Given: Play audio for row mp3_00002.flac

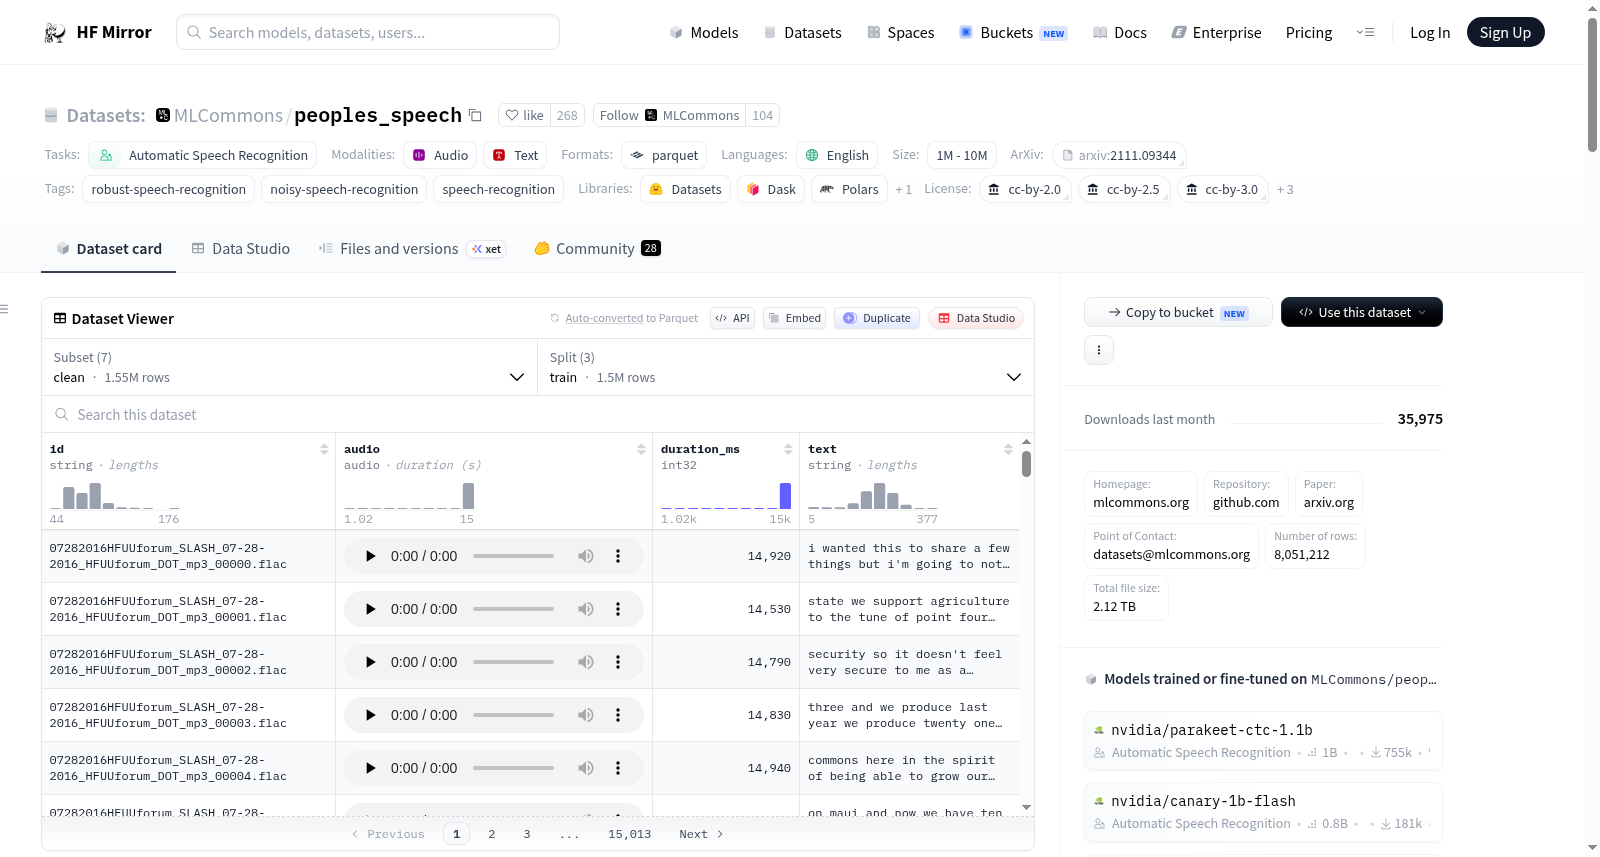Looking at the screenshot, I should (x=370, y=662).
